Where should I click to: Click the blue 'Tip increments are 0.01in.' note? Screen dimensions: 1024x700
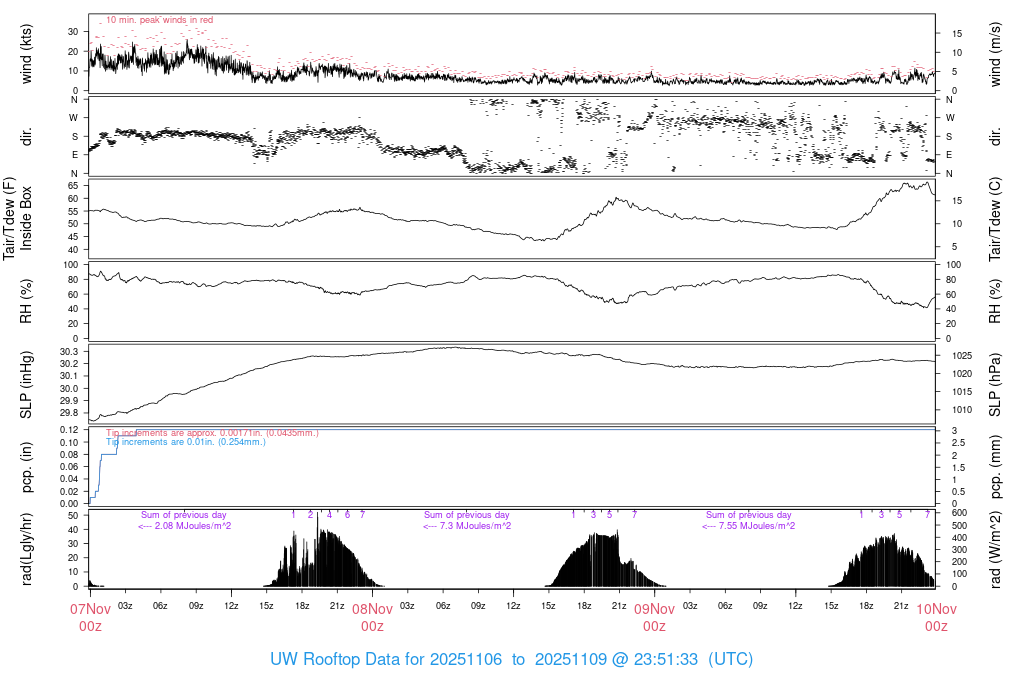click(179, 441)
